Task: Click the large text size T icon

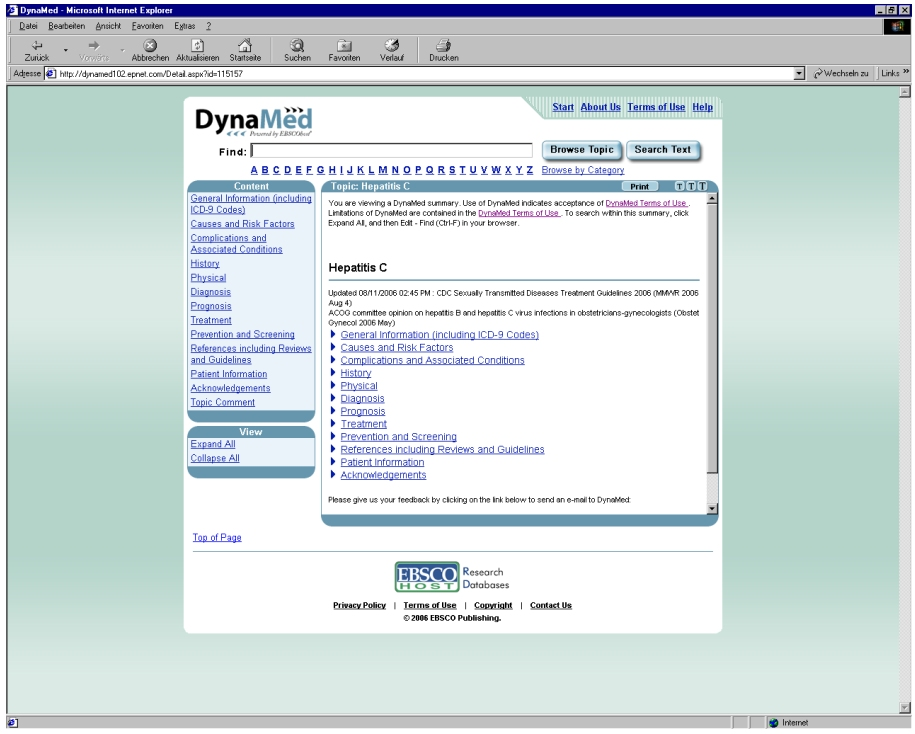Action: pyautogui.click(x=703, y=186)
